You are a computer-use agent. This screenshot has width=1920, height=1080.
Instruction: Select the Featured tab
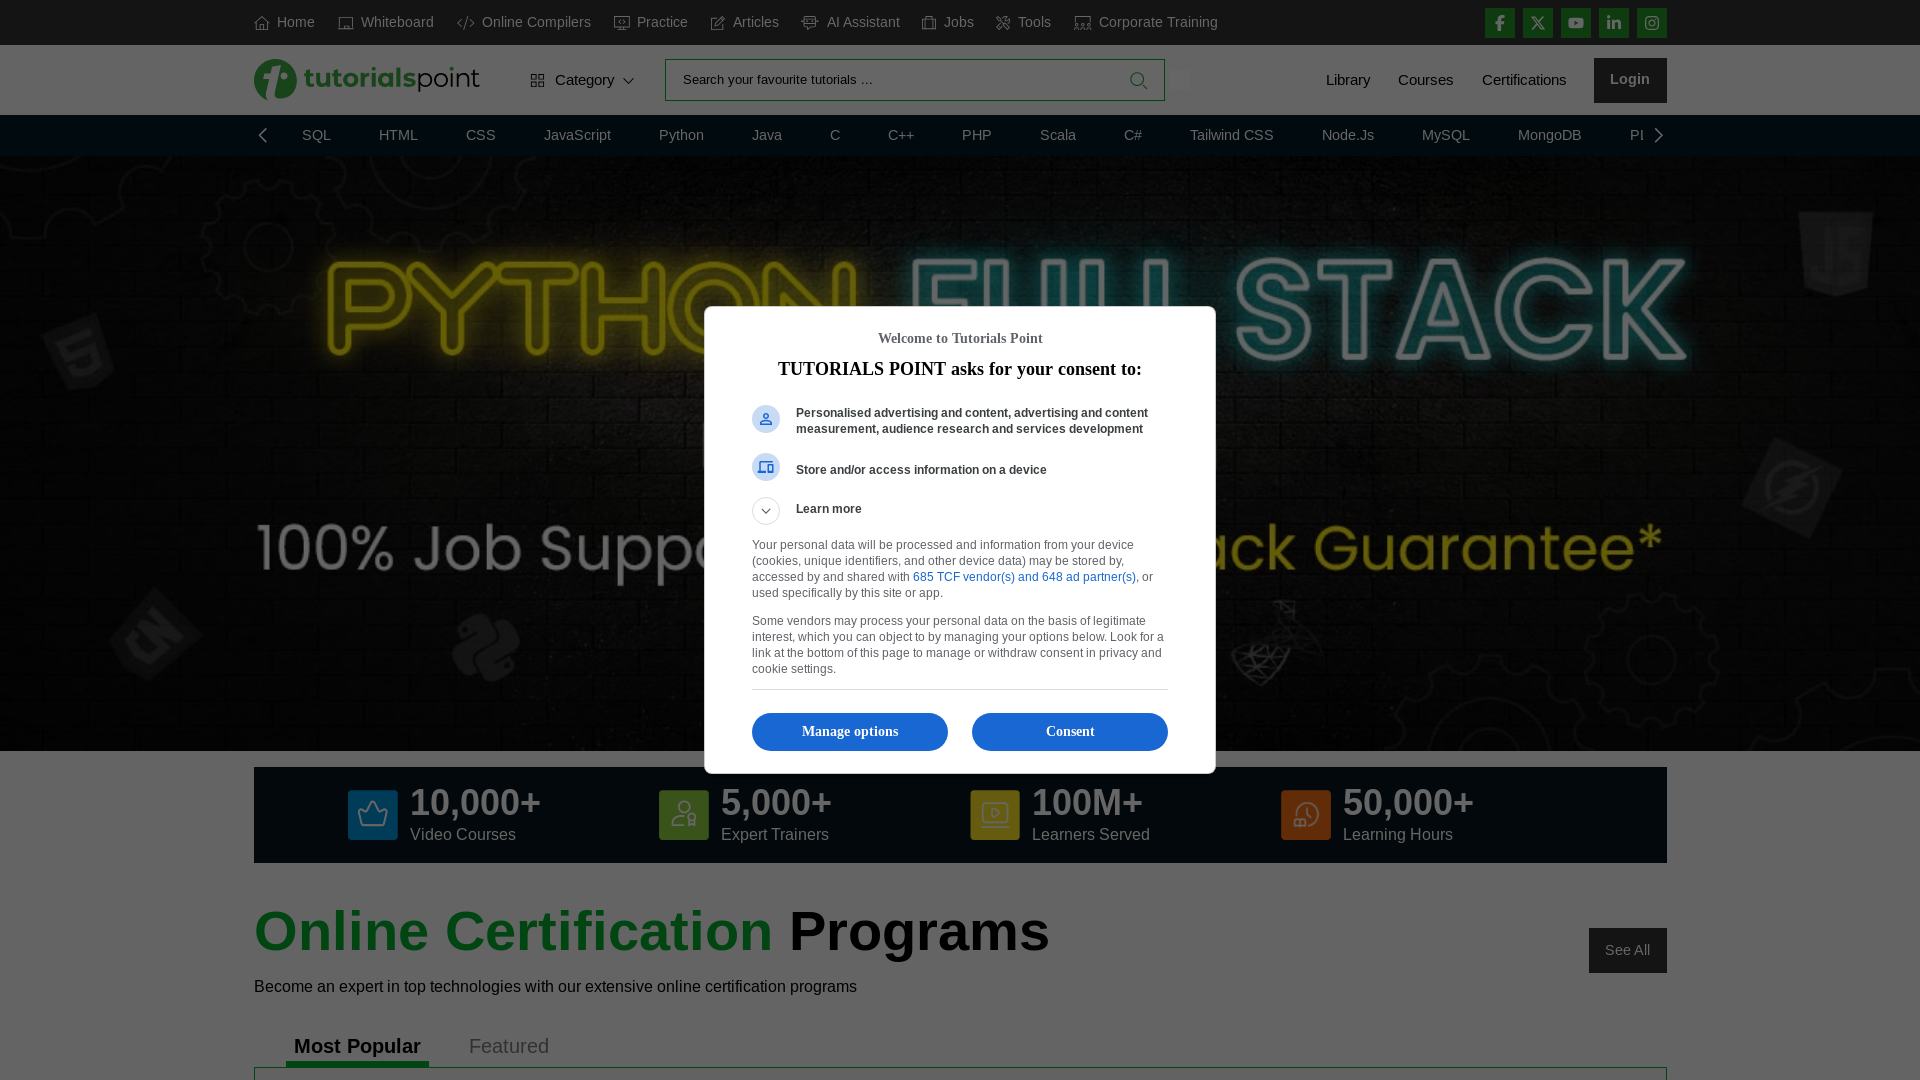point(509,1047)
